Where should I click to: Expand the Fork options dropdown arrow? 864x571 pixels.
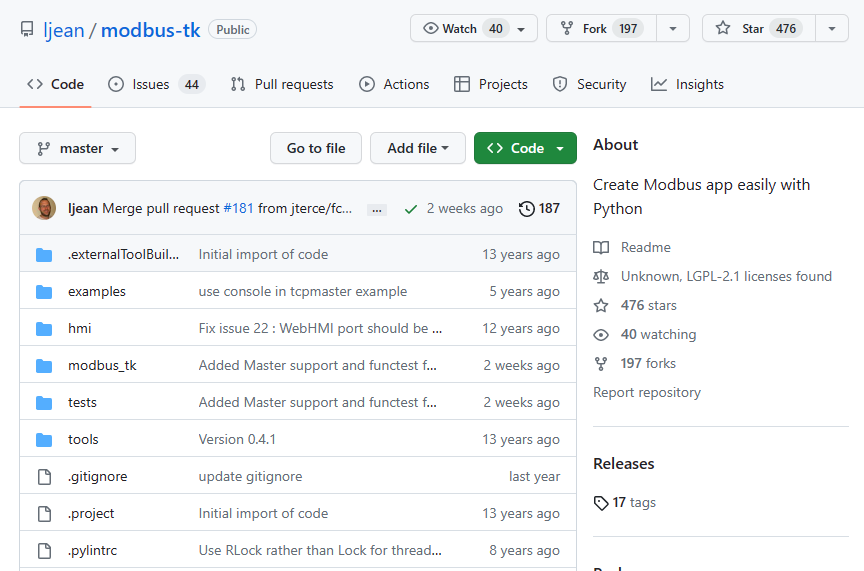pyautogui.click(x=673, y=29)
